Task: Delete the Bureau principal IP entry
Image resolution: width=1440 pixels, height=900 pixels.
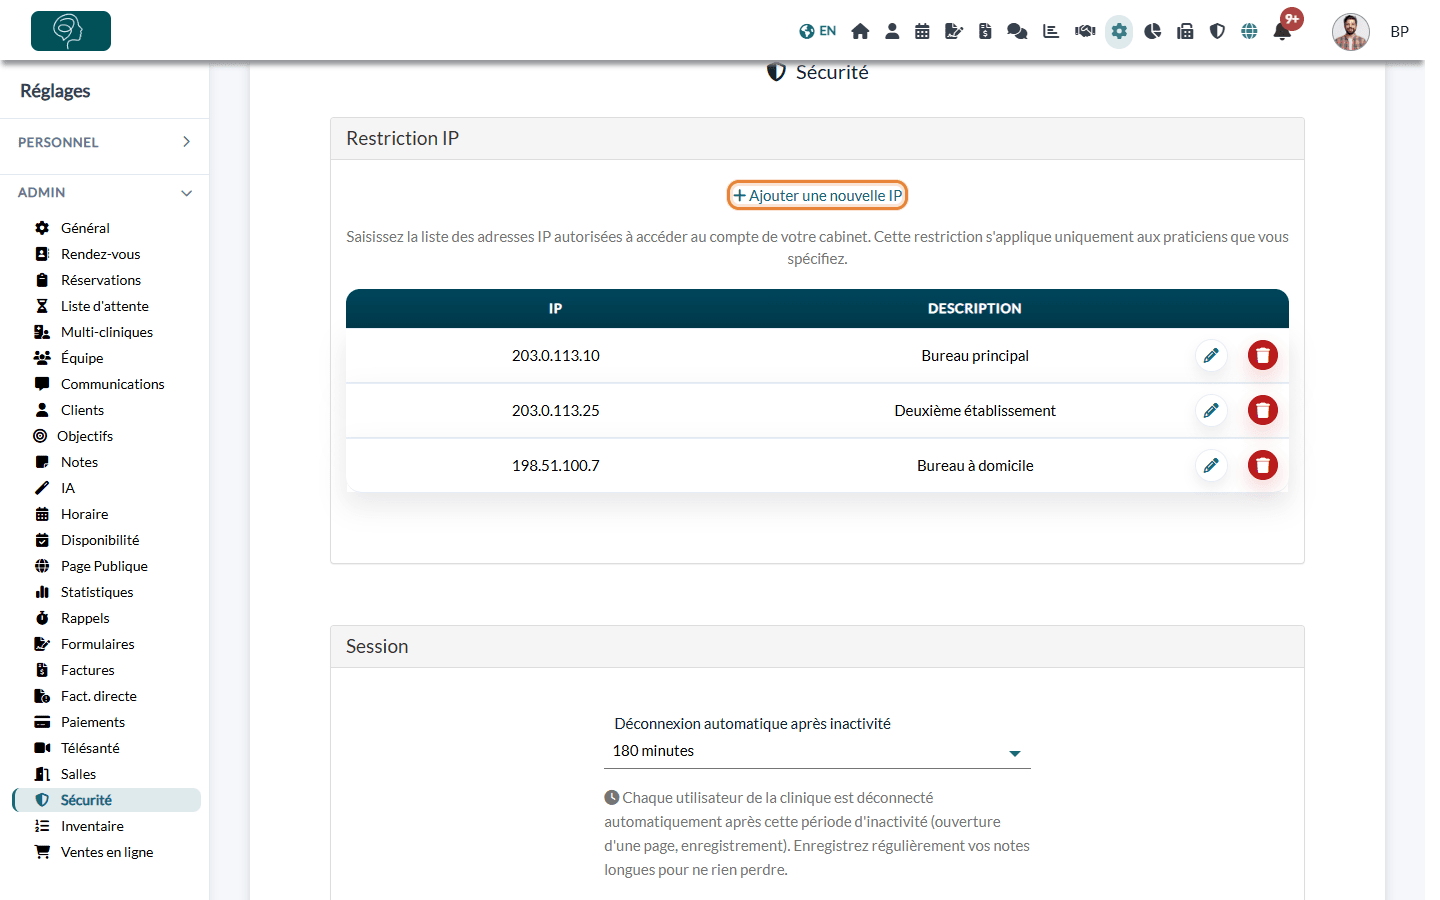Action: tap(1263, 356)
